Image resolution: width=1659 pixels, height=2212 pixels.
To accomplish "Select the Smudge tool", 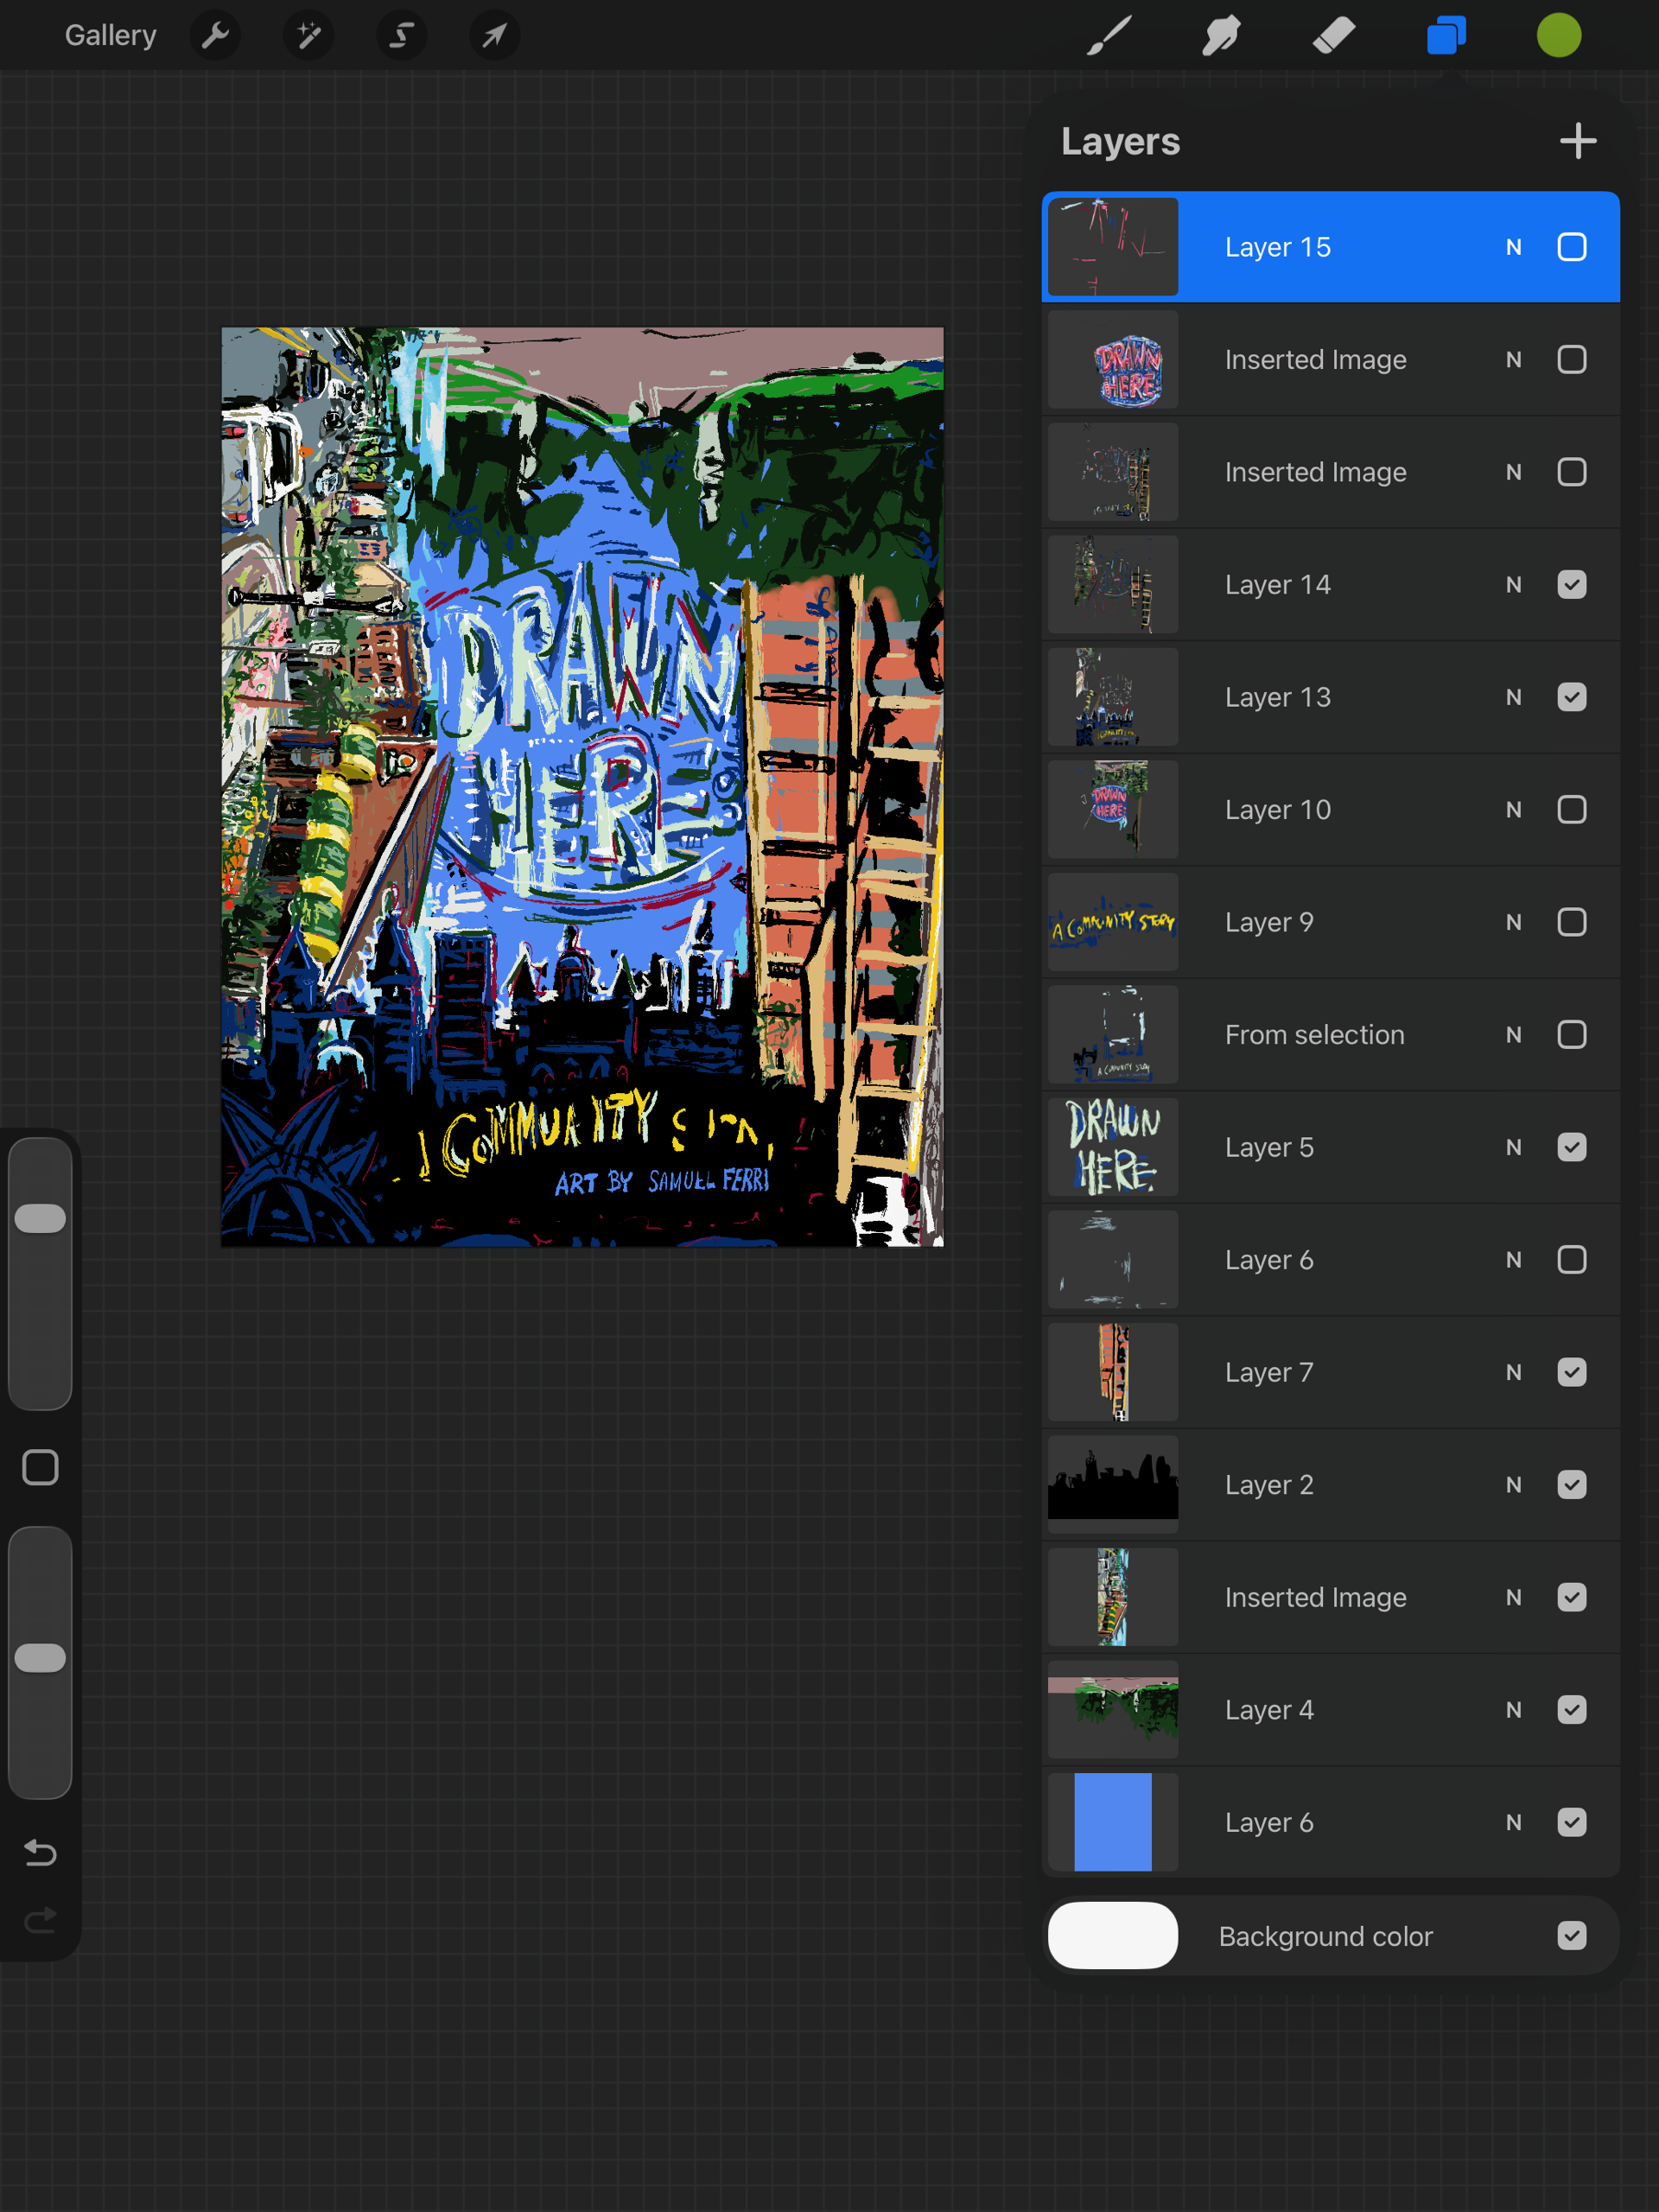I will [x=1221, y=36].
